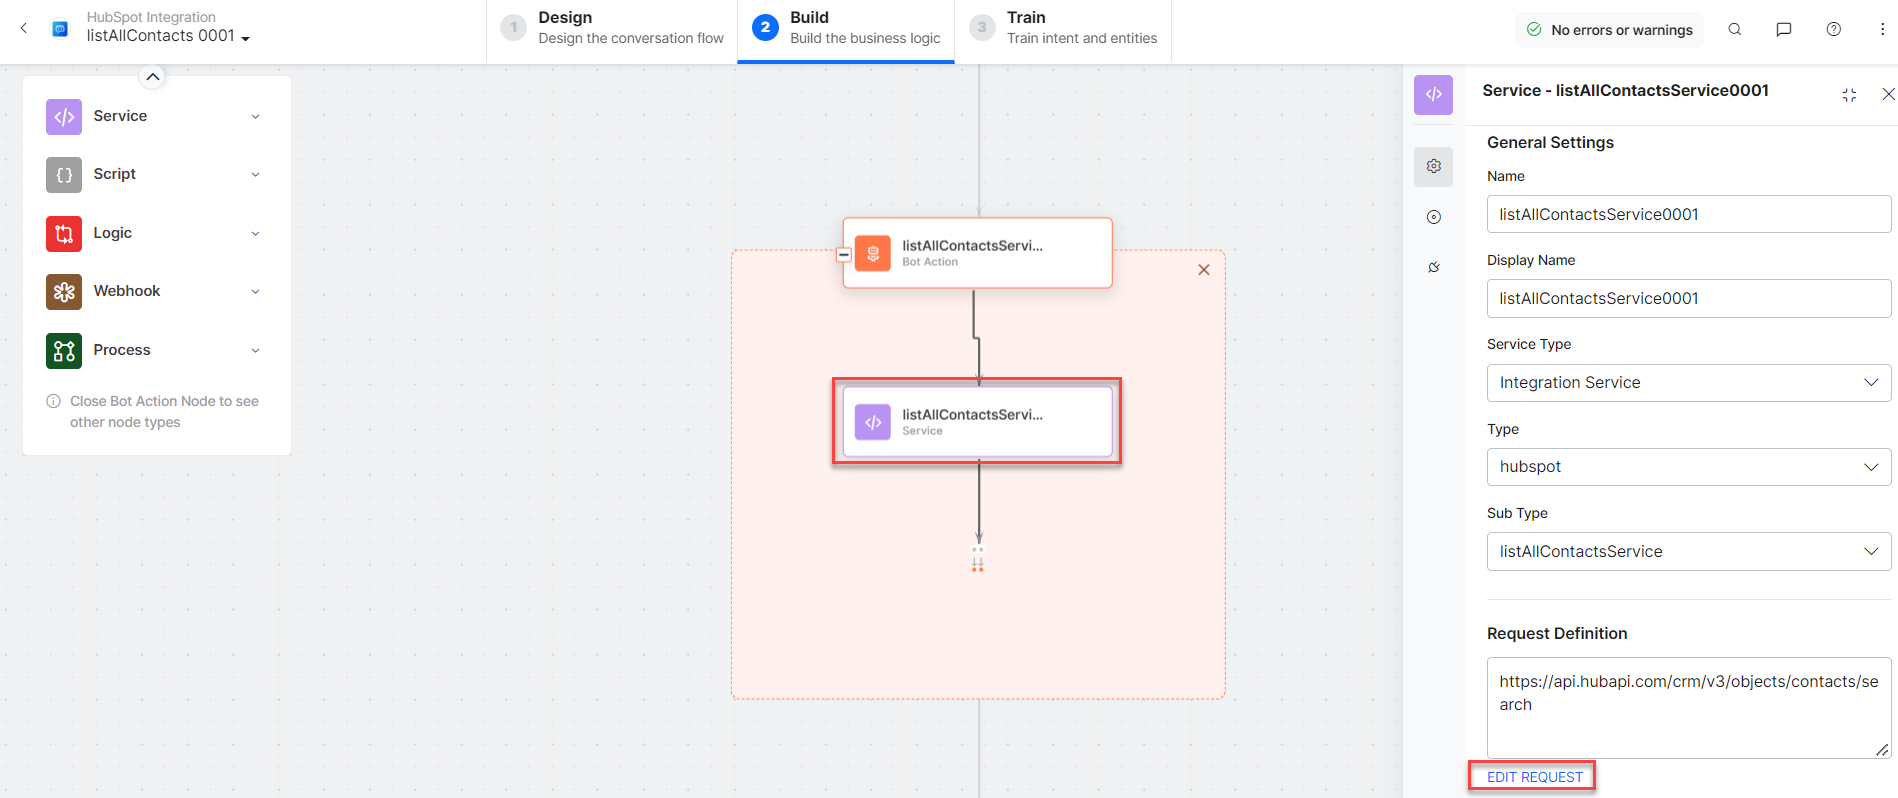This screenshot has height=798, width=1898.
Task: Click the back arrow icon
Action: coord(24,28)
